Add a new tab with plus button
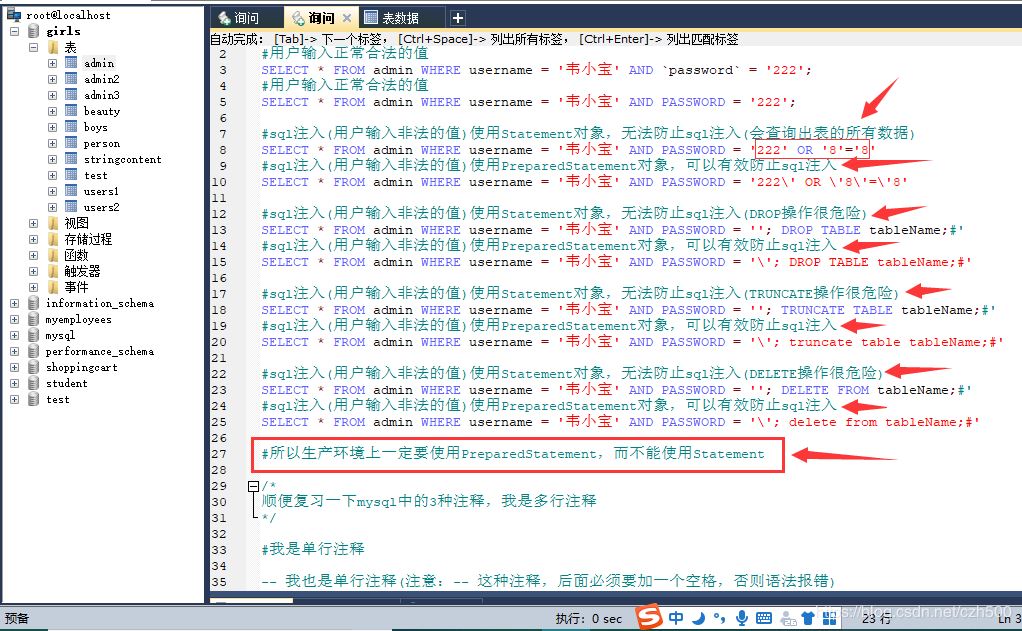The height and width of the screenshot is (631, 1022). (x=458, y=18)
